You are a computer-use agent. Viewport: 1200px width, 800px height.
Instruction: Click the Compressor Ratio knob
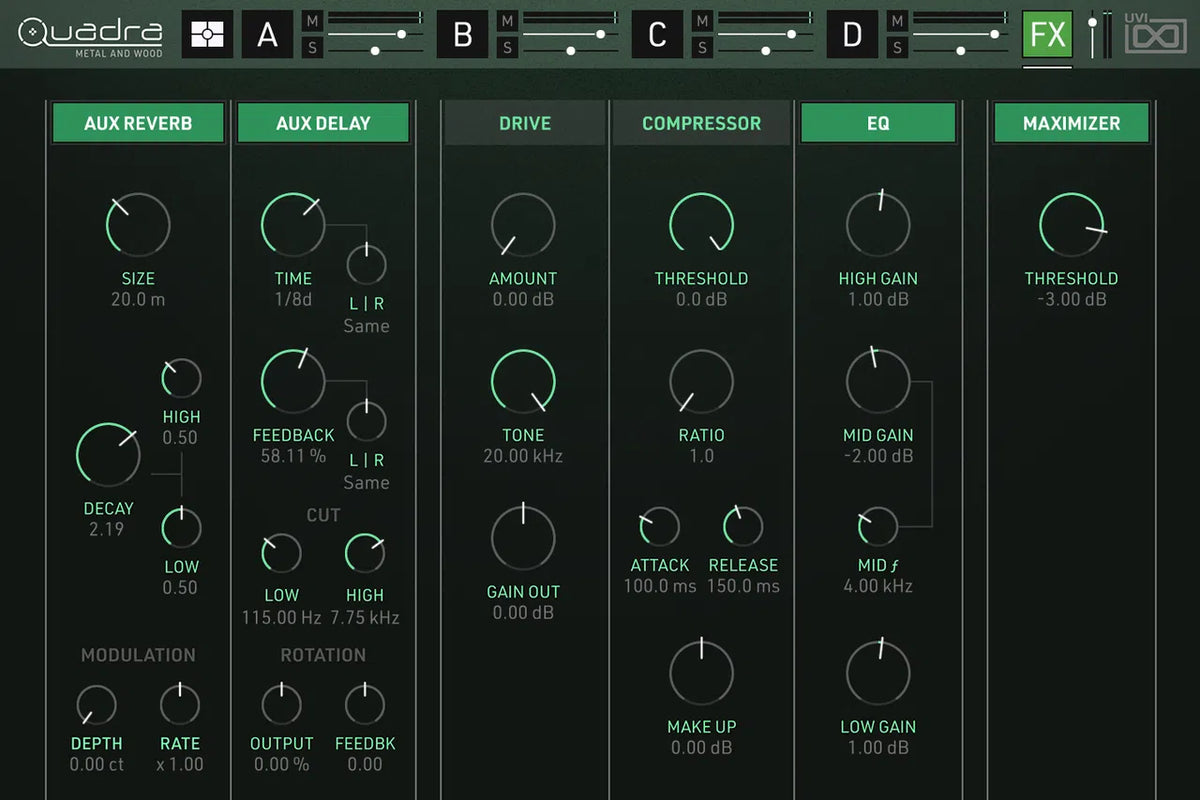click(x=701, y=382)
